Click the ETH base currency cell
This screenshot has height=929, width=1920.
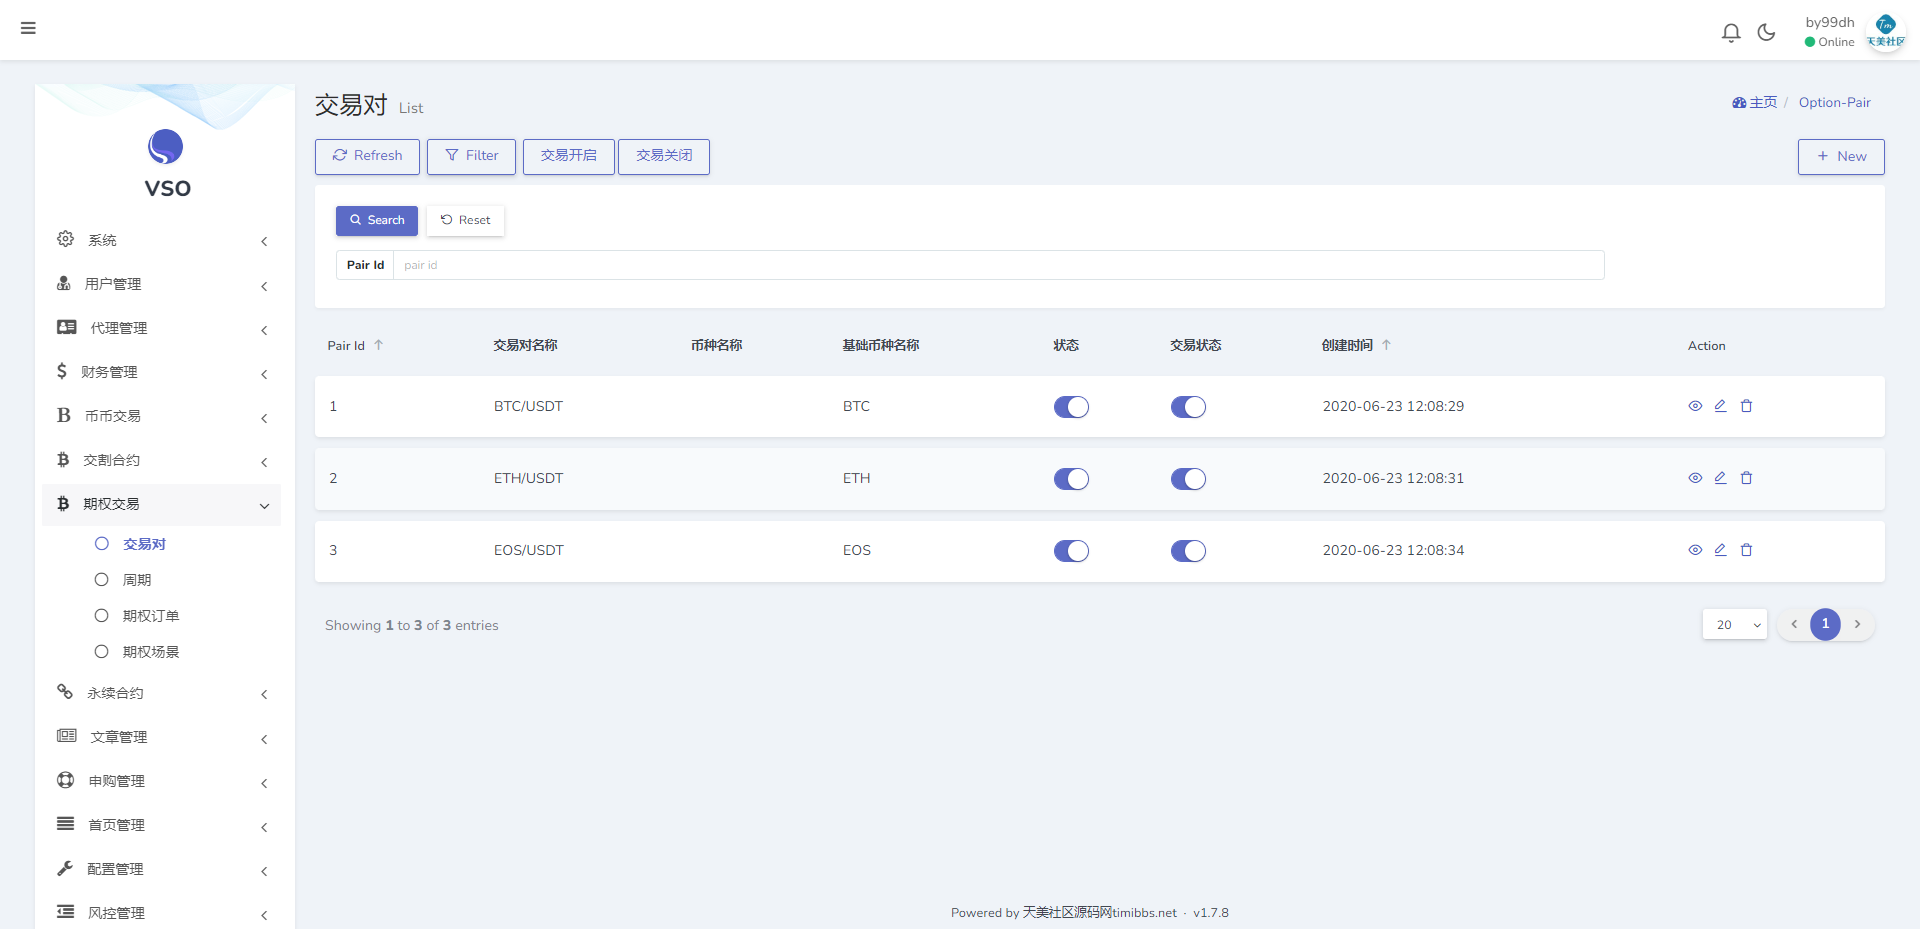pyautogui.click(x=856, y=478)
